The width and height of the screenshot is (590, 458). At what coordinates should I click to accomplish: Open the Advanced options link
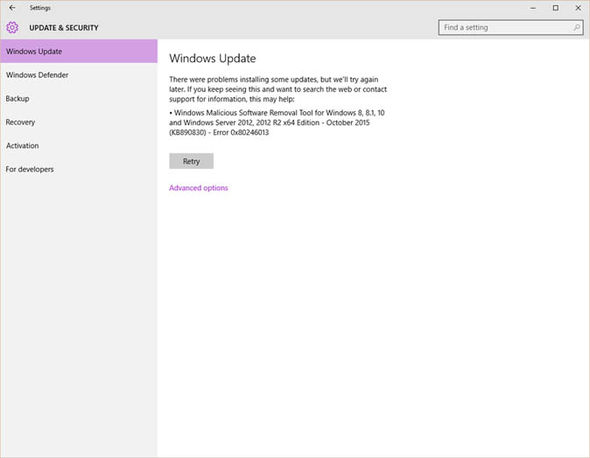(x=198, y=188)
